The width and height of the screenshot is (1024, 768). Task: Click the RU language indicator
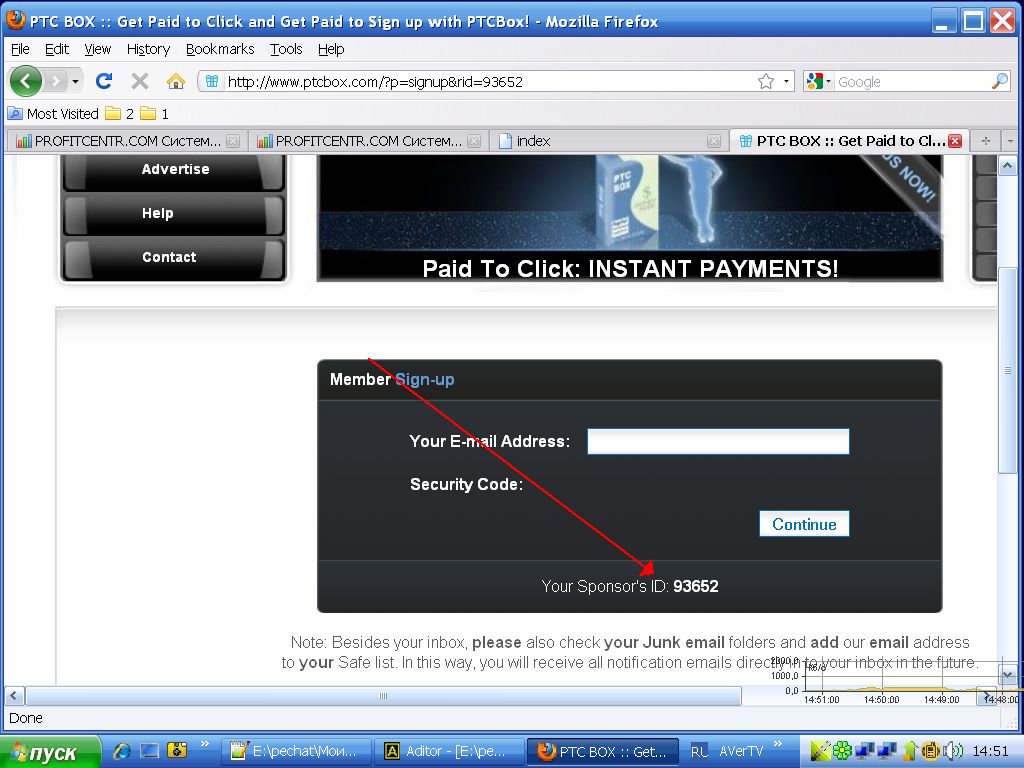pyautogui.click(x=699, y=752)
